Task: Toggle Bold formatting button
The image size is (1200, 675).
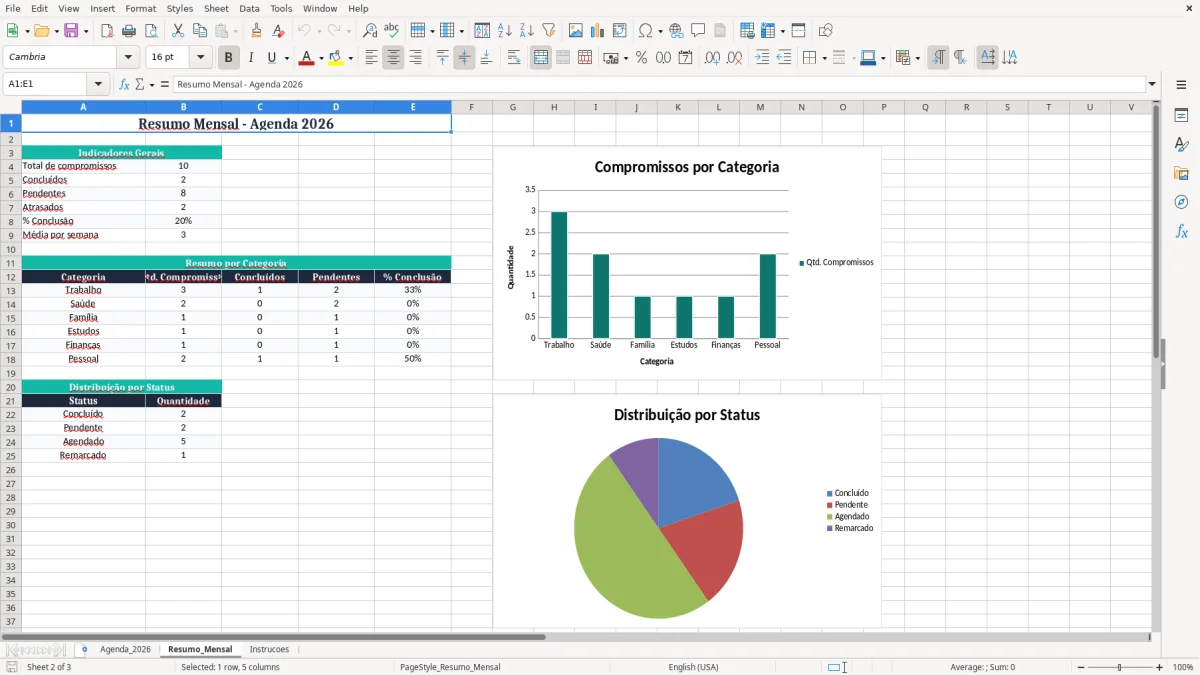Action: point(229,58)
